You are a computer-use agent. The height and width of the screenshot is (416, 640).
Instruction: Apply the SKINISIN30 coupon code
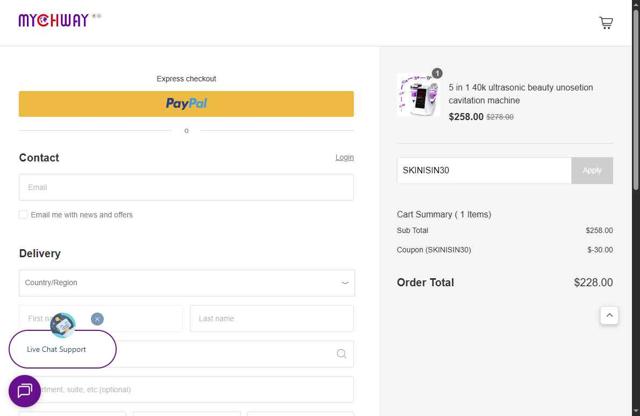tap(592, 170)
